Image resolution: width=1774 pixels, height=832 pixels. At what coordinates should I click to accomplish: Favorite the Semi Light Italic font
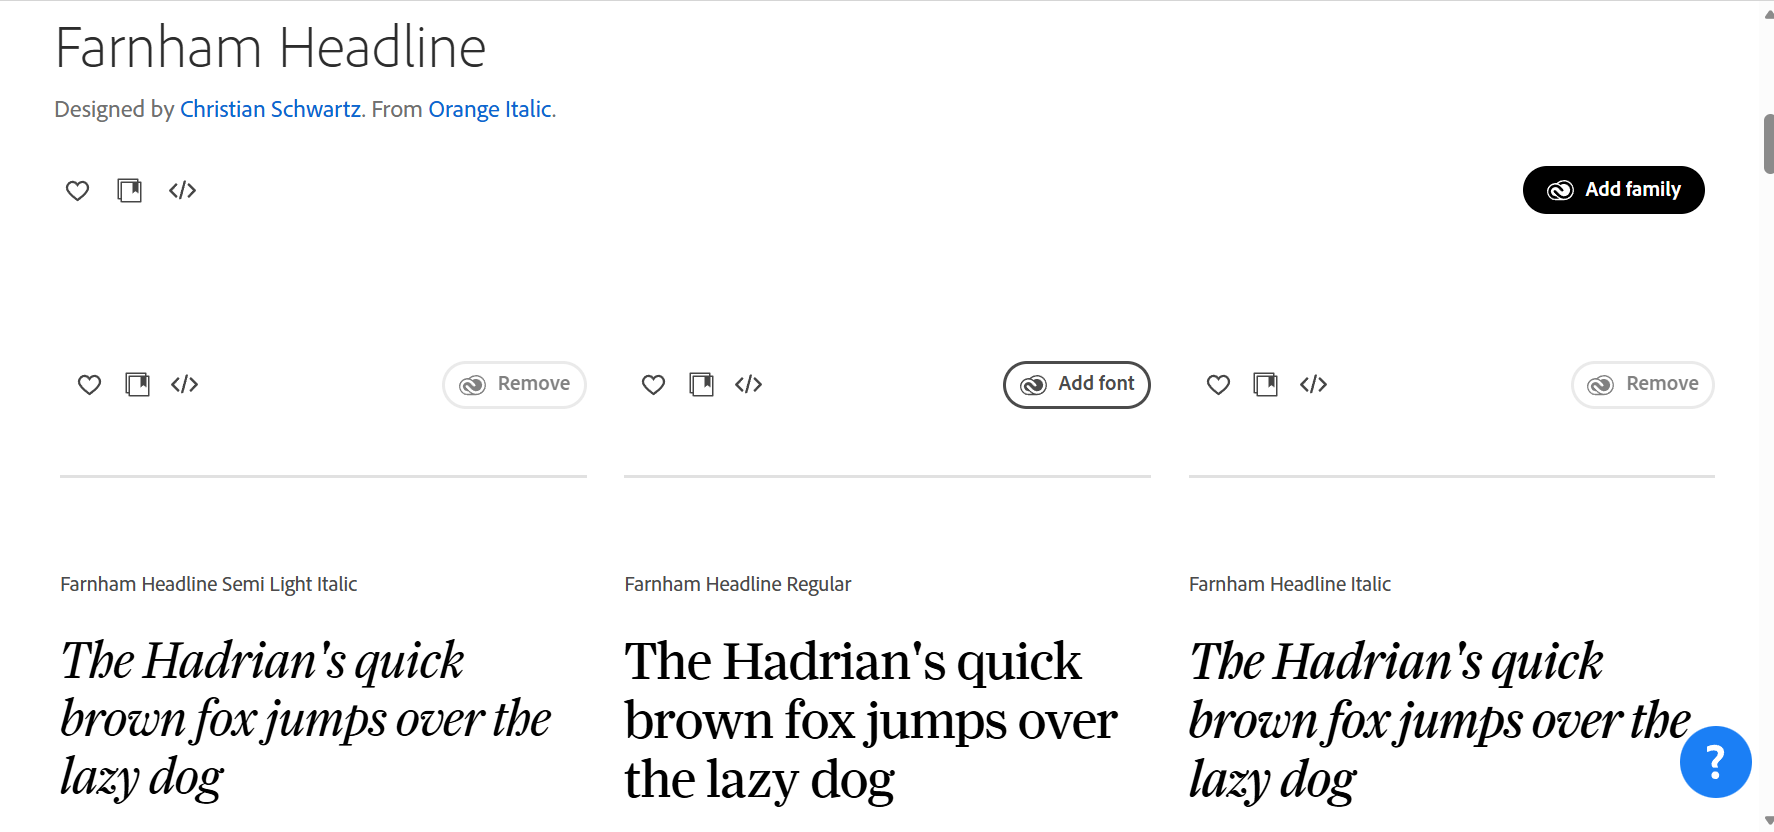point(89,384)
